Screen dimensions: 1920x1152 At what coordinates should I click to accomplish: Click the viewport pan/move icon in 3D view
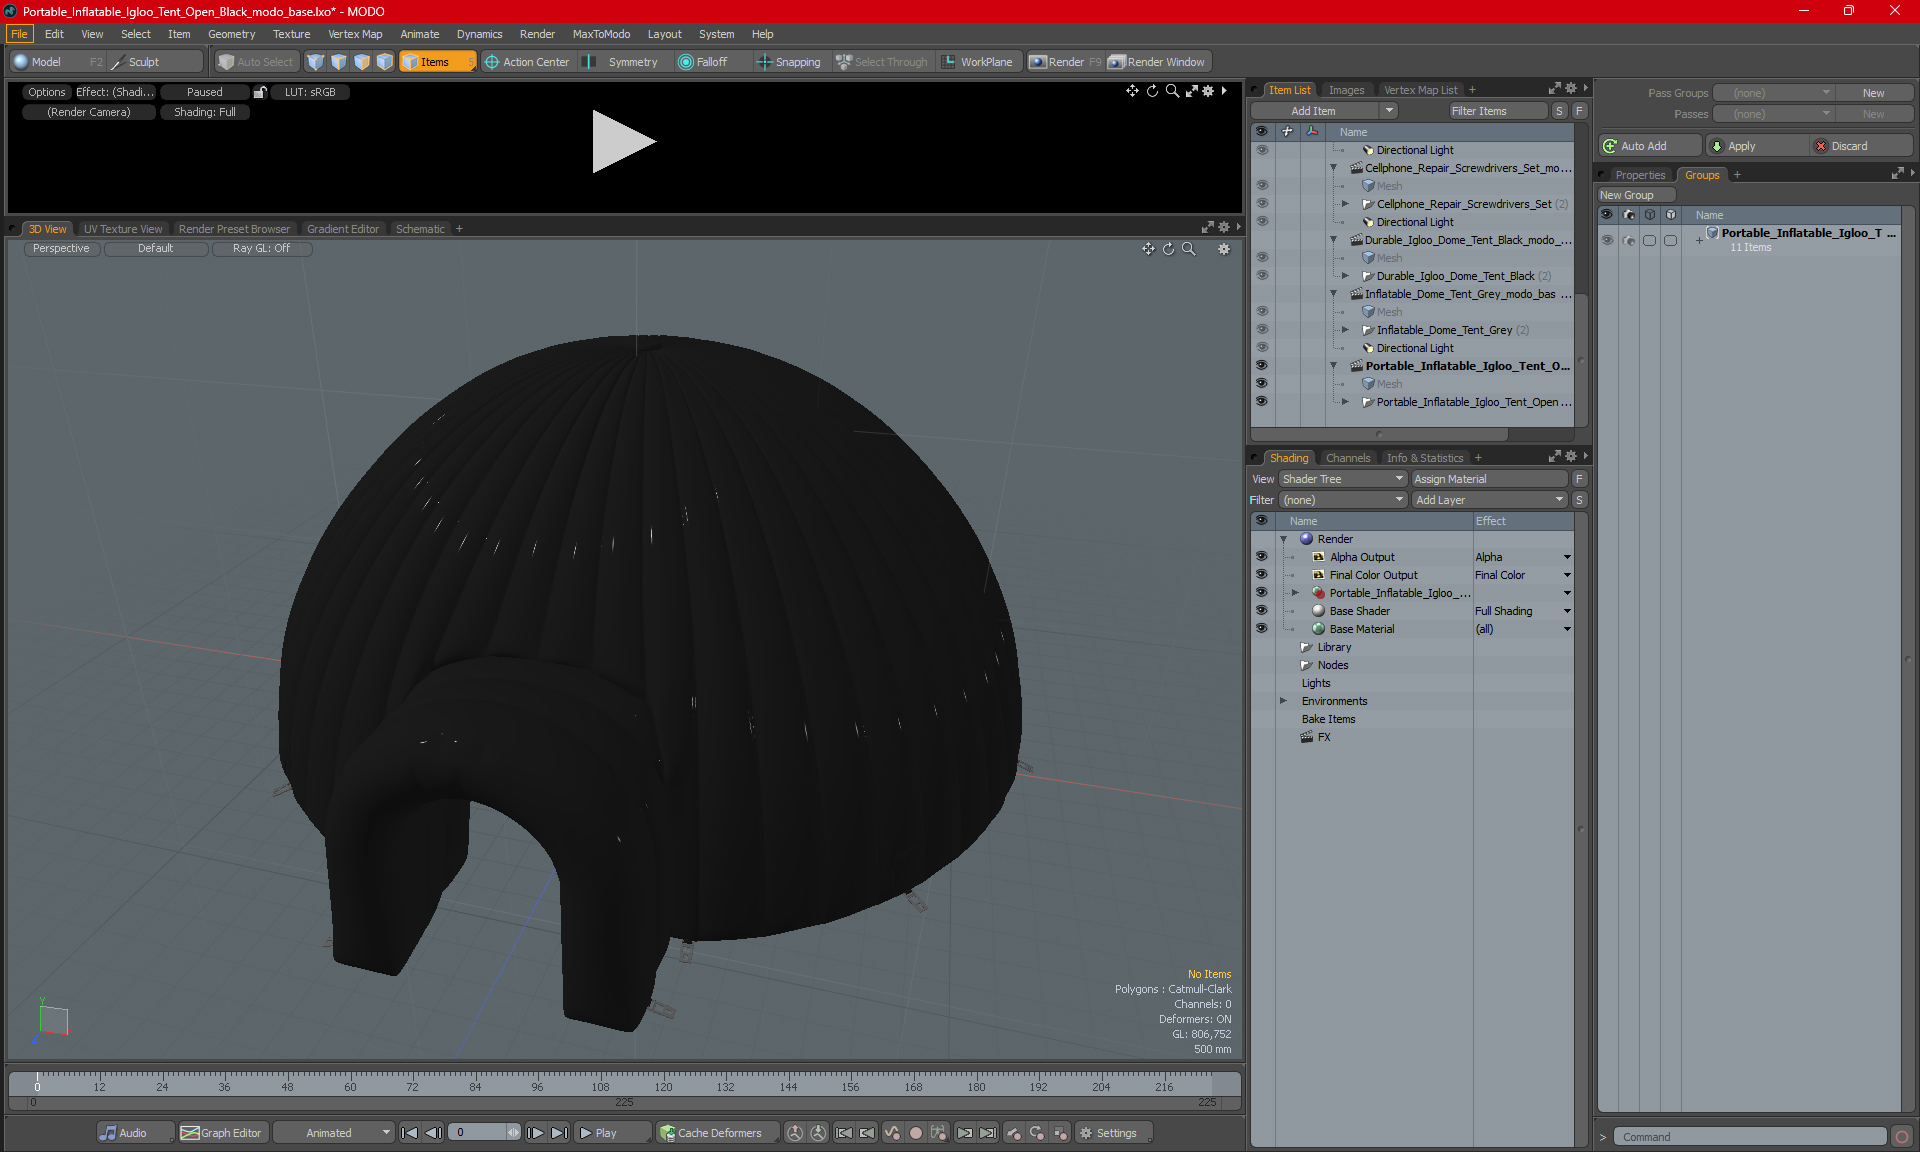(x=1148, y=249)
